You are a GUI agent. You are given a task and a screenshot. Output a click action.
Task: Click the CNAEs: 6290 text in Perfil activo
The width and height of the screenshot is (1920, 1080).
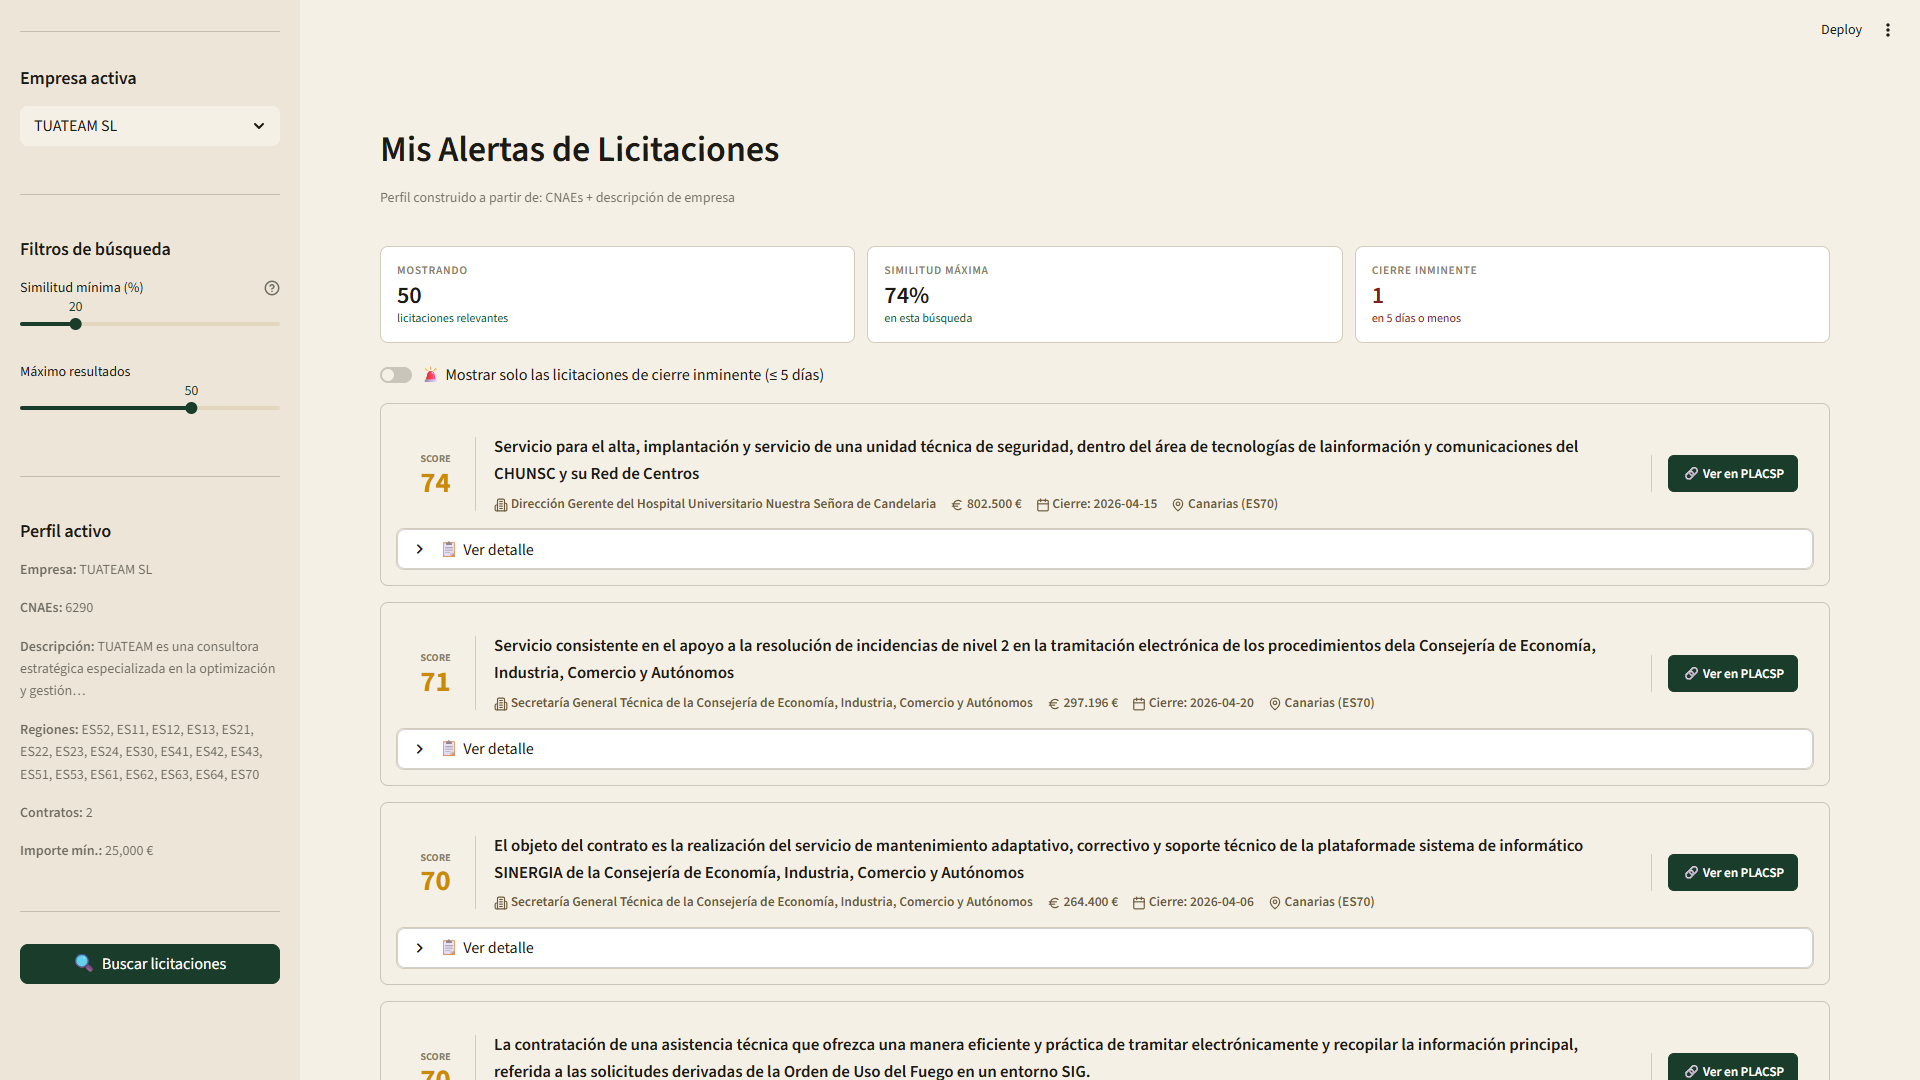pos(57,608)
